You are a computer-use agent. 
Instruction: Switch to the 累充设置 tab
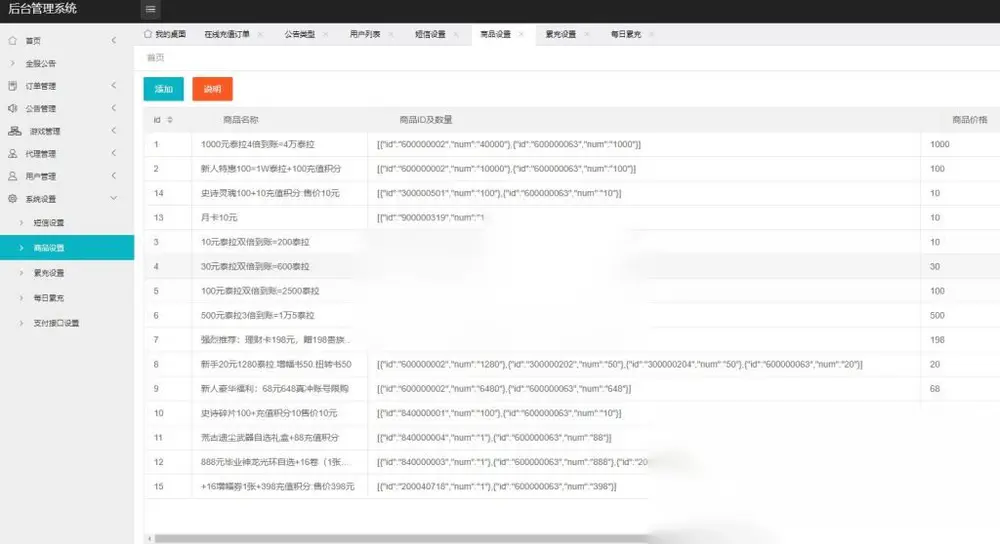(561, 34)
